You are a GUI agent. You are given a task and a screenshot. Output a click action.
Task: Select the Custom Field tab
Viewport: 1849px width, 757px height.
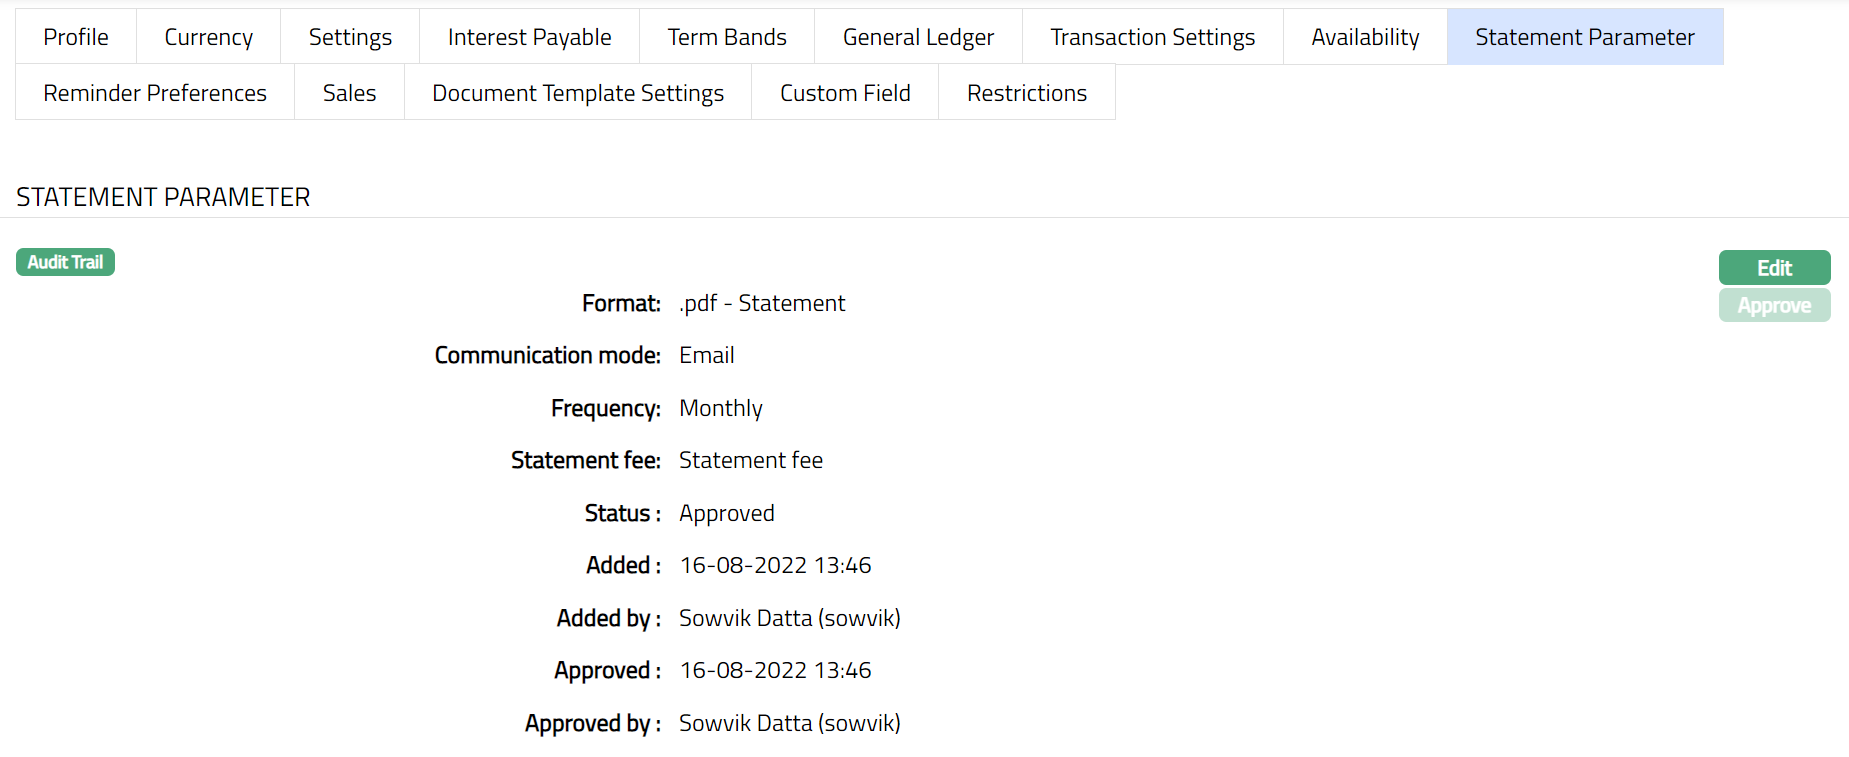click(x=845, y=93)
